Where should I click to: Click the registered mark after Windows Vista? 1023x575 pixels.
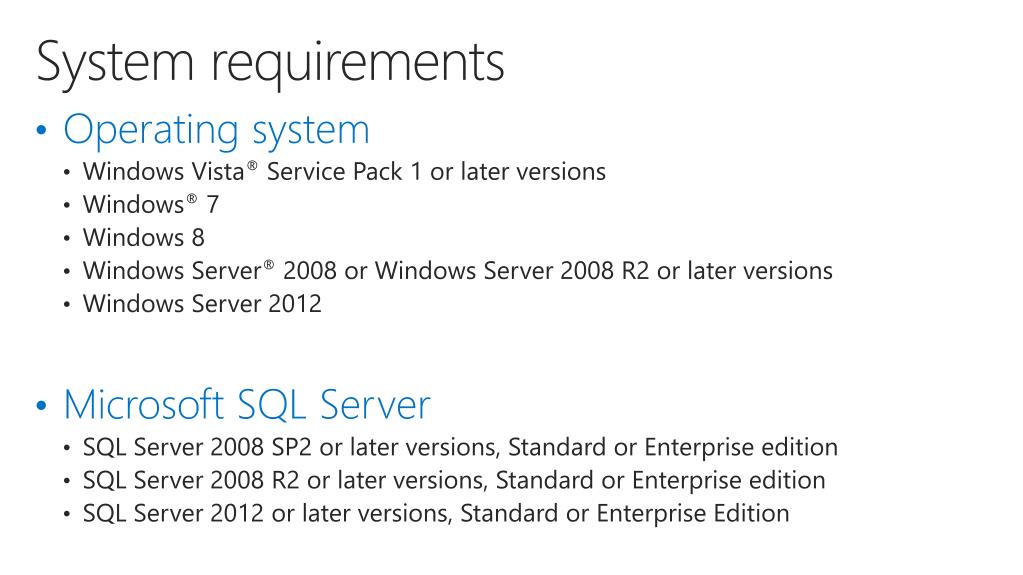252,165
